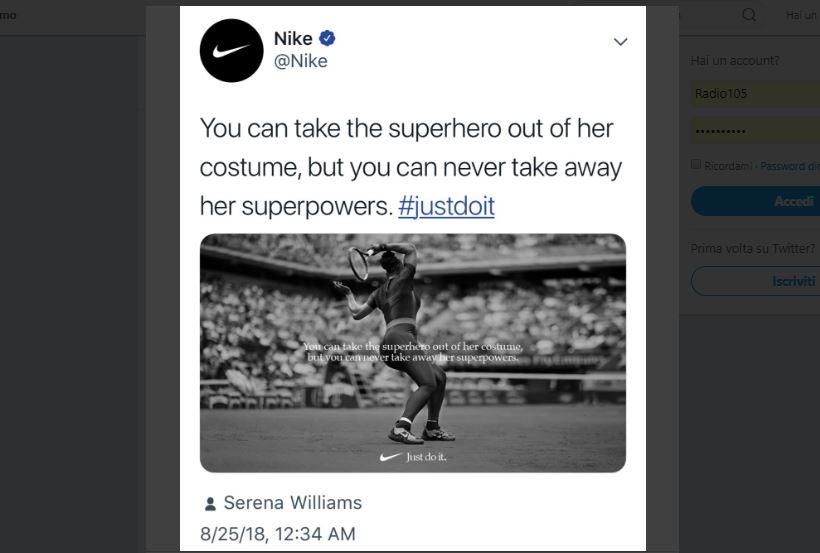Image resolution: width=820 pixels, height=553 pixels.
Task: Click the 'Hai un' menu item in top bar
Action: 801,15
